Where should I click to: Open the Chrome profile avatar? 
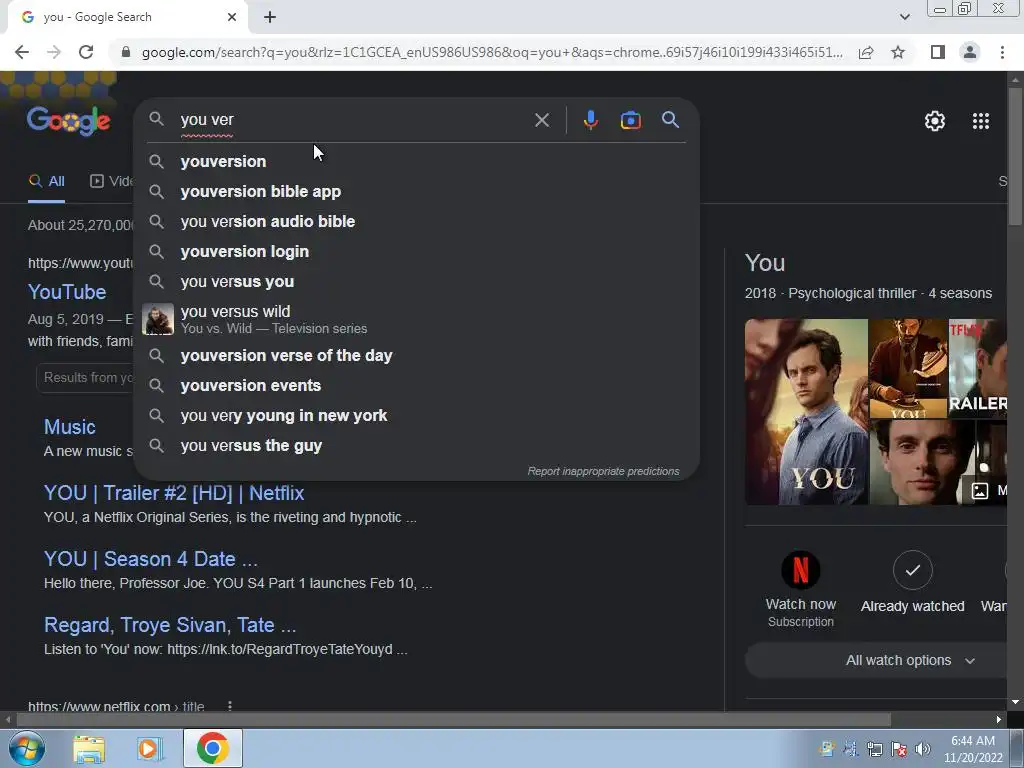coord(970,52)
